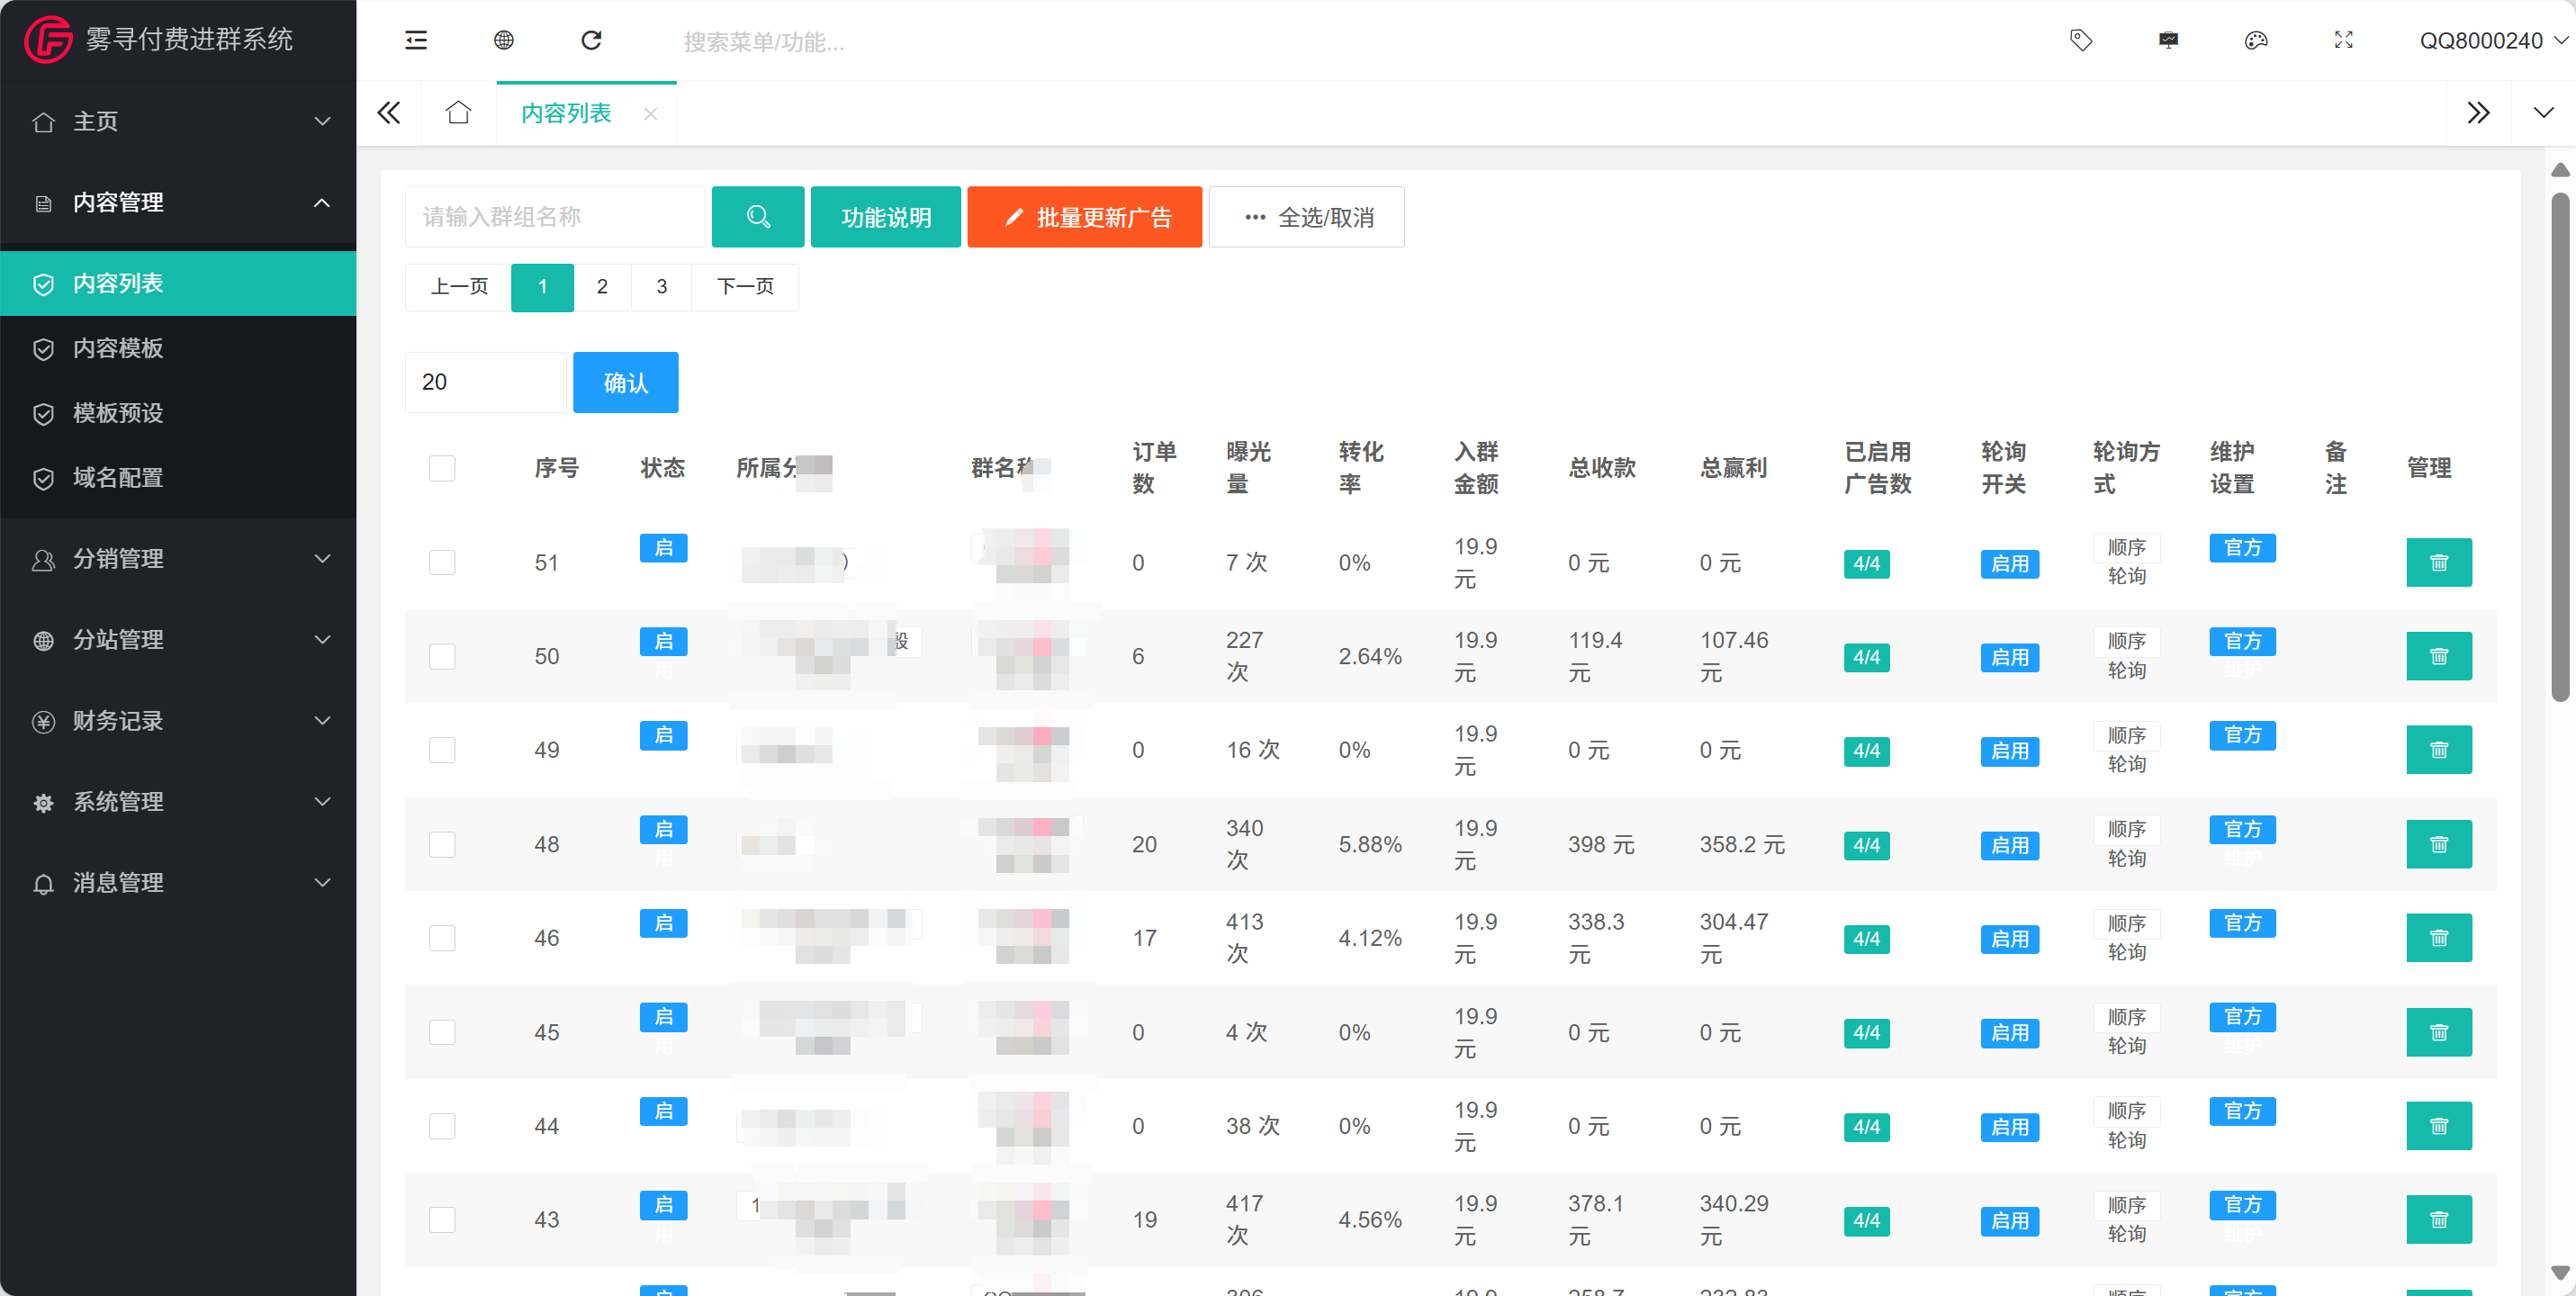Toggle 启用 polling switch for row 48

coord(2009,845)
